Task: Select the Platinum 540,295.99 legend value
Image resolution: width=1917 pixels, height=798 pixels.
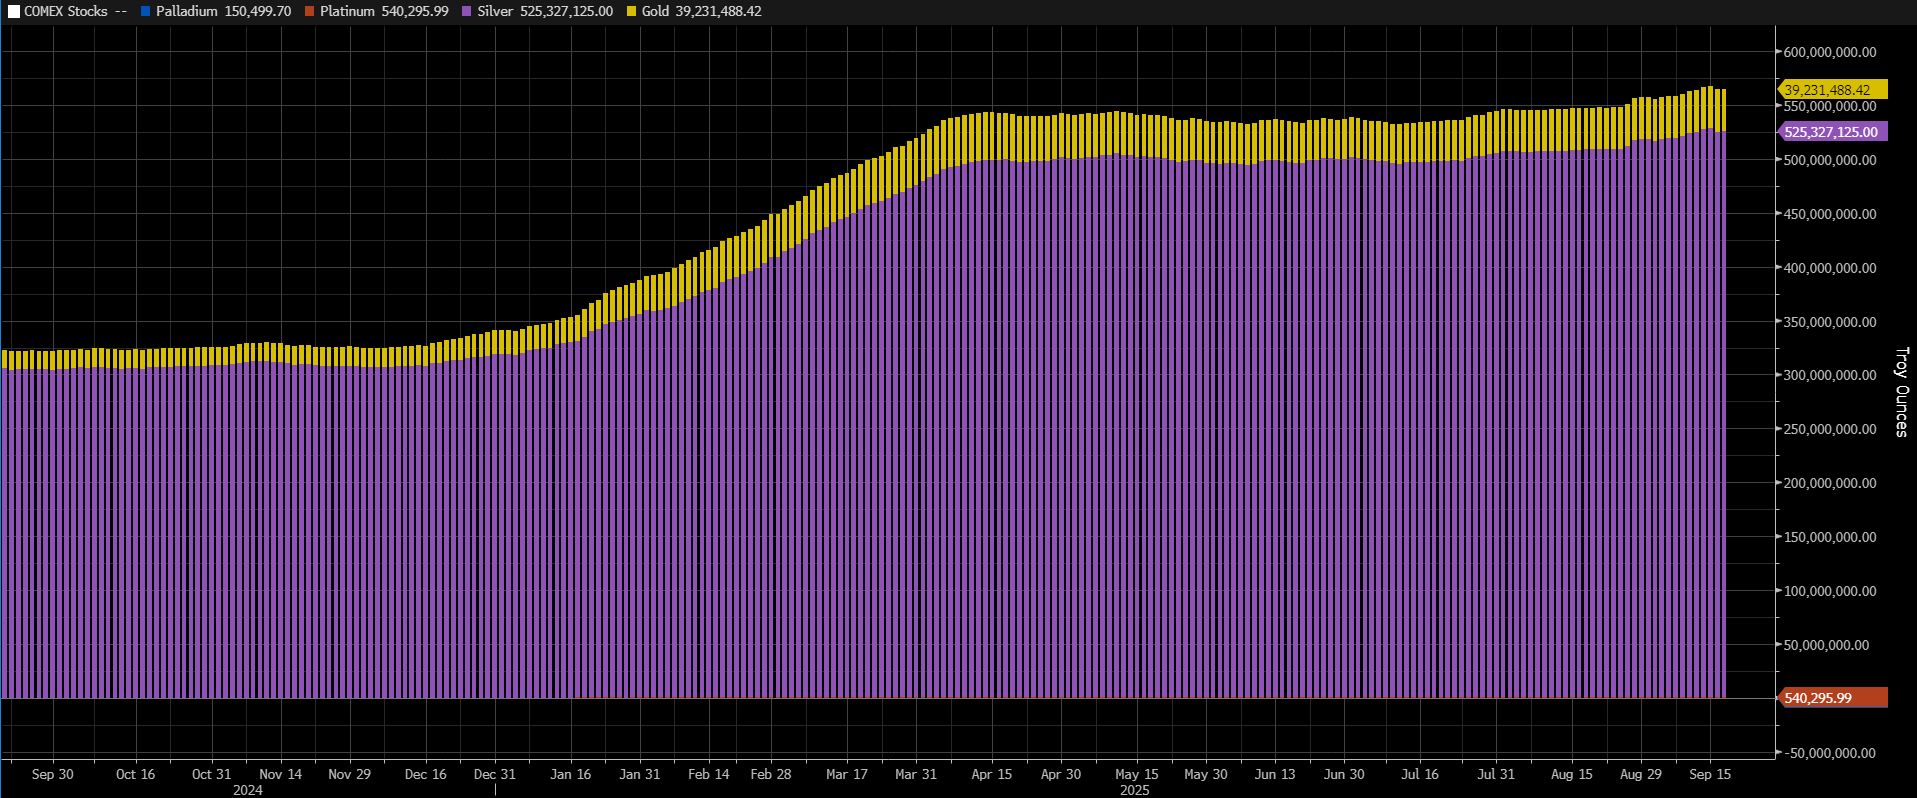Action: pos(384,12)
